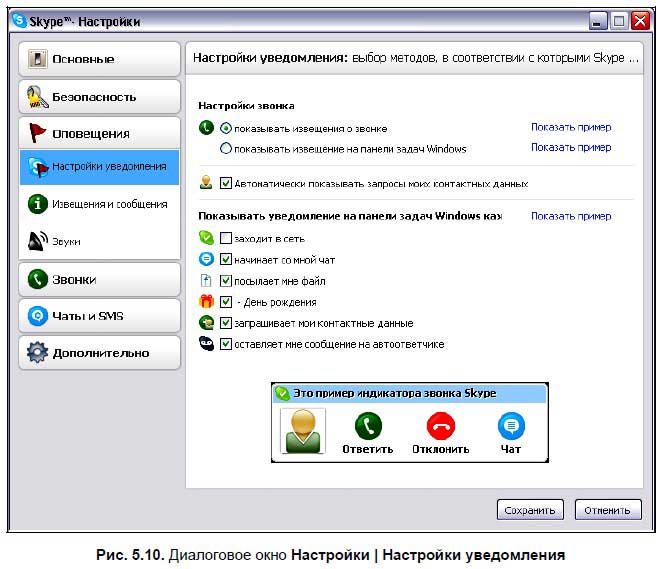
Task: Uncheck посылает мне файл checkbox
Action: 226,280
